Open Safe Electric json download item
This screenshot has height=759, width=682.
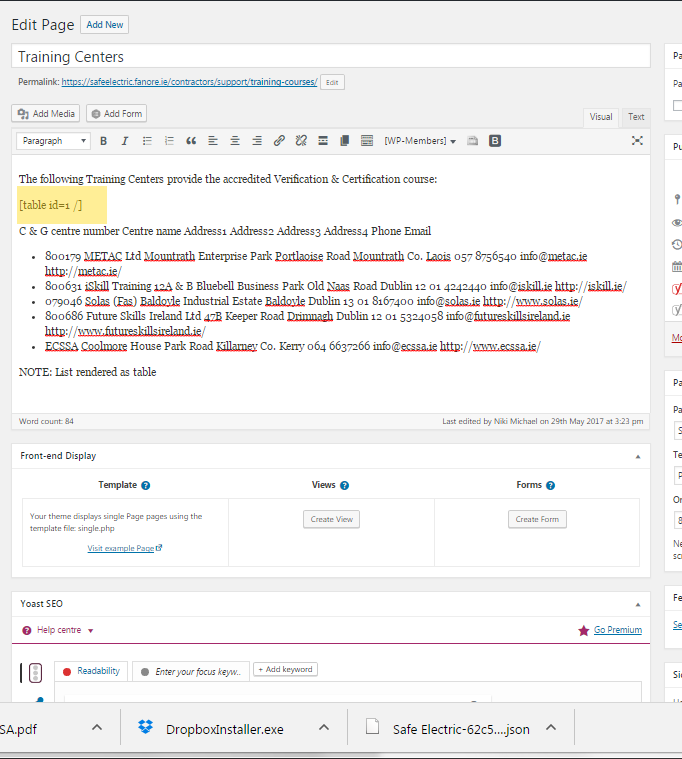tap(461, 729)
